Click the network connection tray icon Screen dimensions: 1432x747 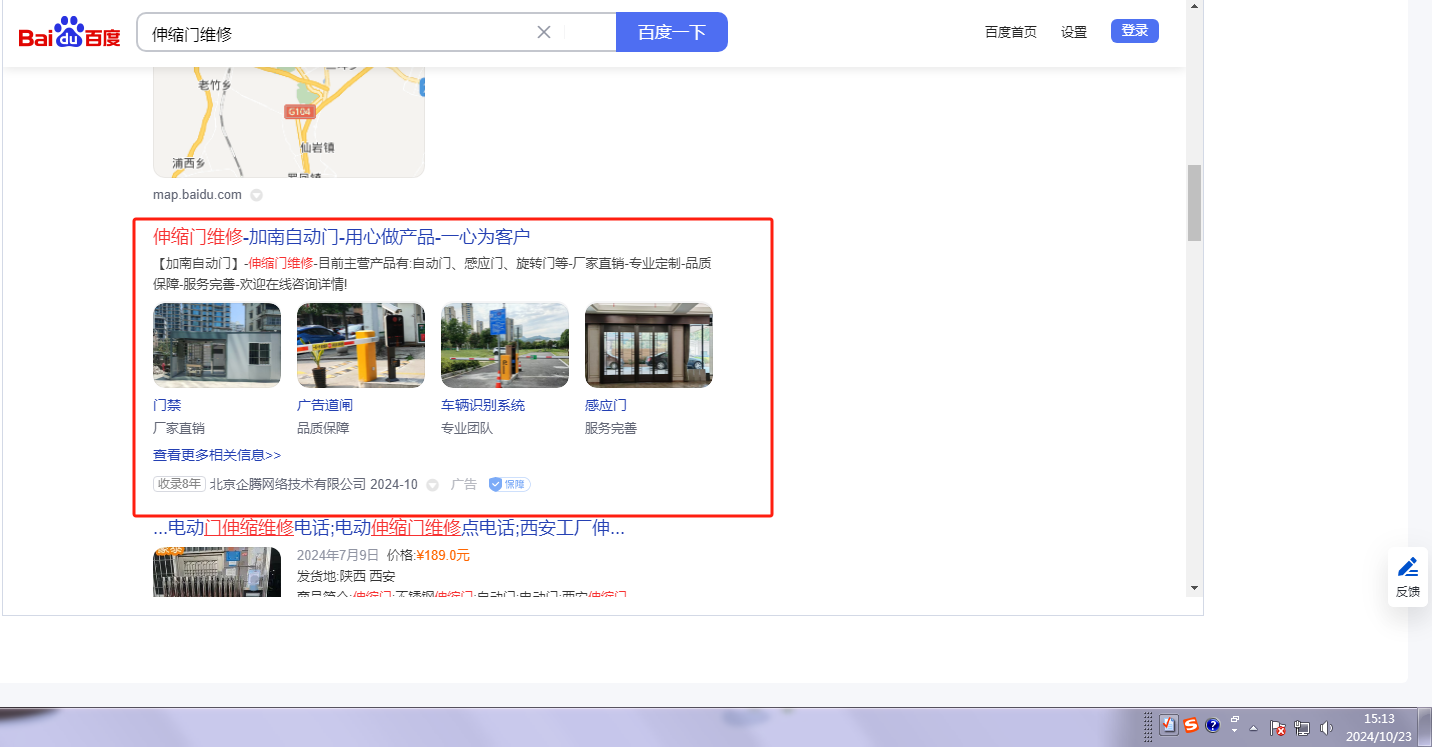click(x=1302, y=729)
